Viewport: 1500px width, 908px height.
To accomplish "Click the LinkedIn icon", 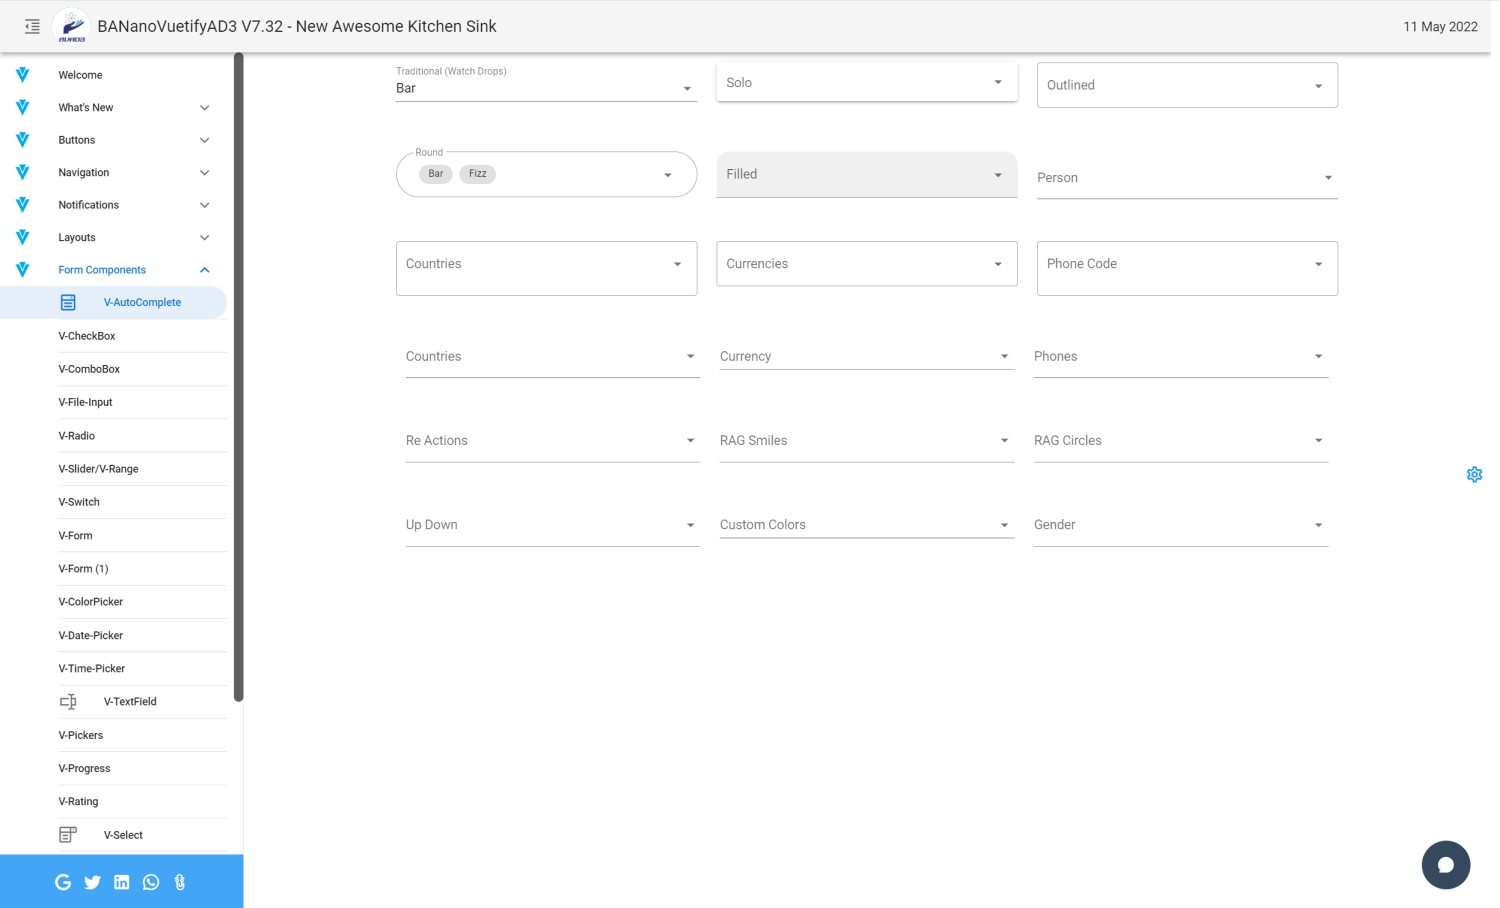I will point(121,882).
